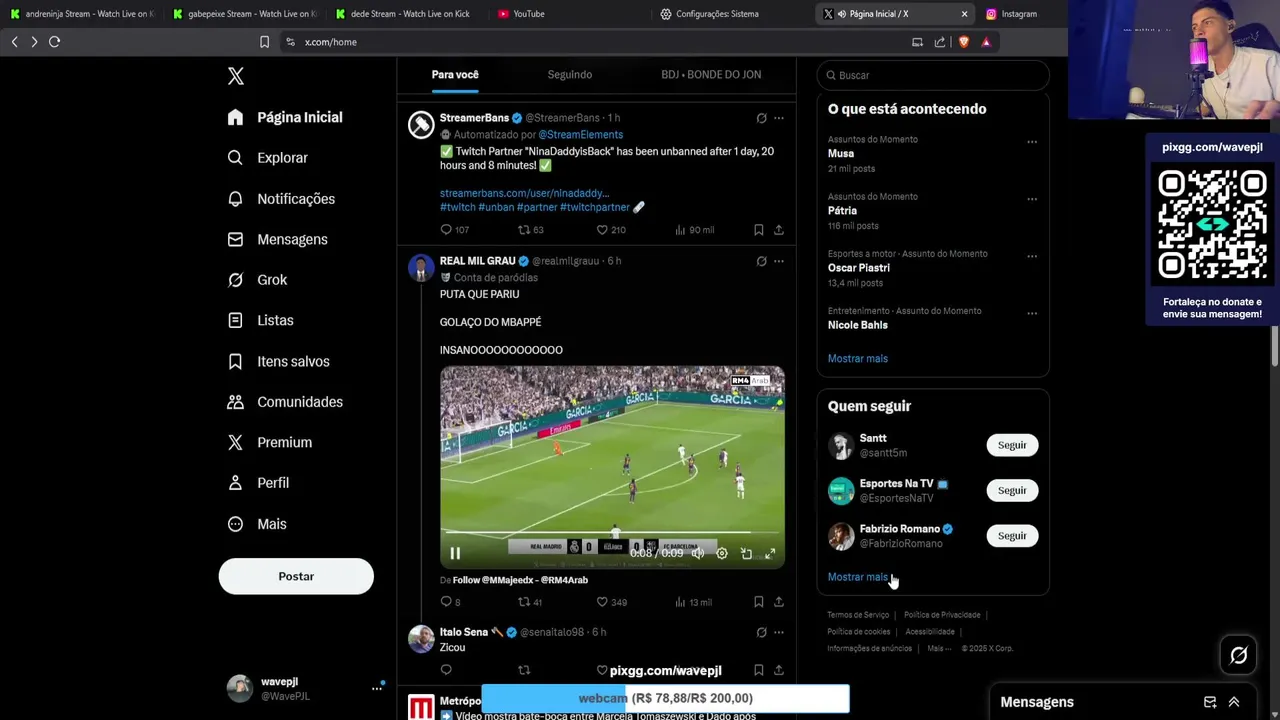The width and height of the screenshot is (1280, 720).
Task: Open options for Oscar Piastri trend
Action: 1032,256
